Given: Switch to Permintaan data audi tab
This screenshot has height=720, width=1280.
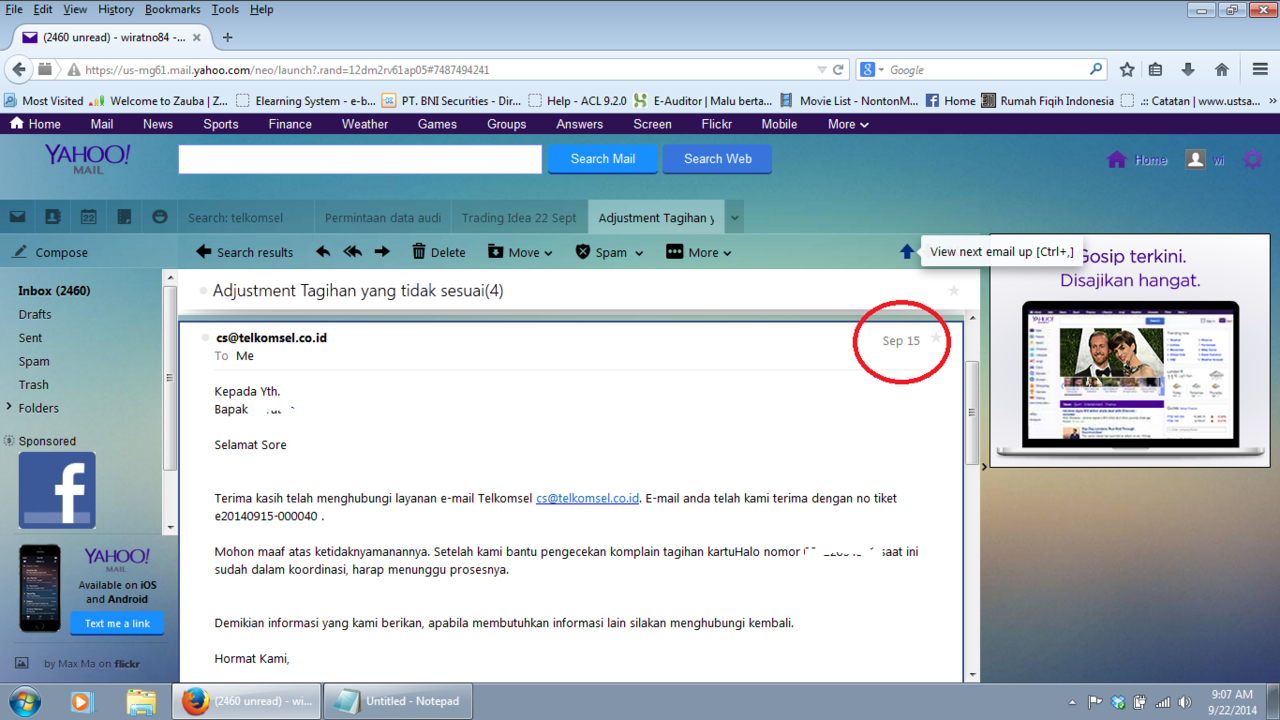Looking at the screenshot, I should pyautogui.click(x=382, y=217).
